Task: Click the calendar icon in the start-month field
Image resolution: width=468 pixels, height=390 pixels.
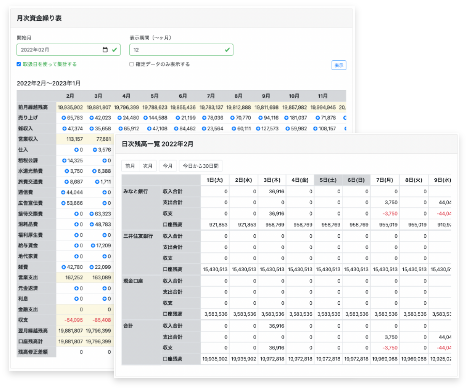Action: coord(105,50)
